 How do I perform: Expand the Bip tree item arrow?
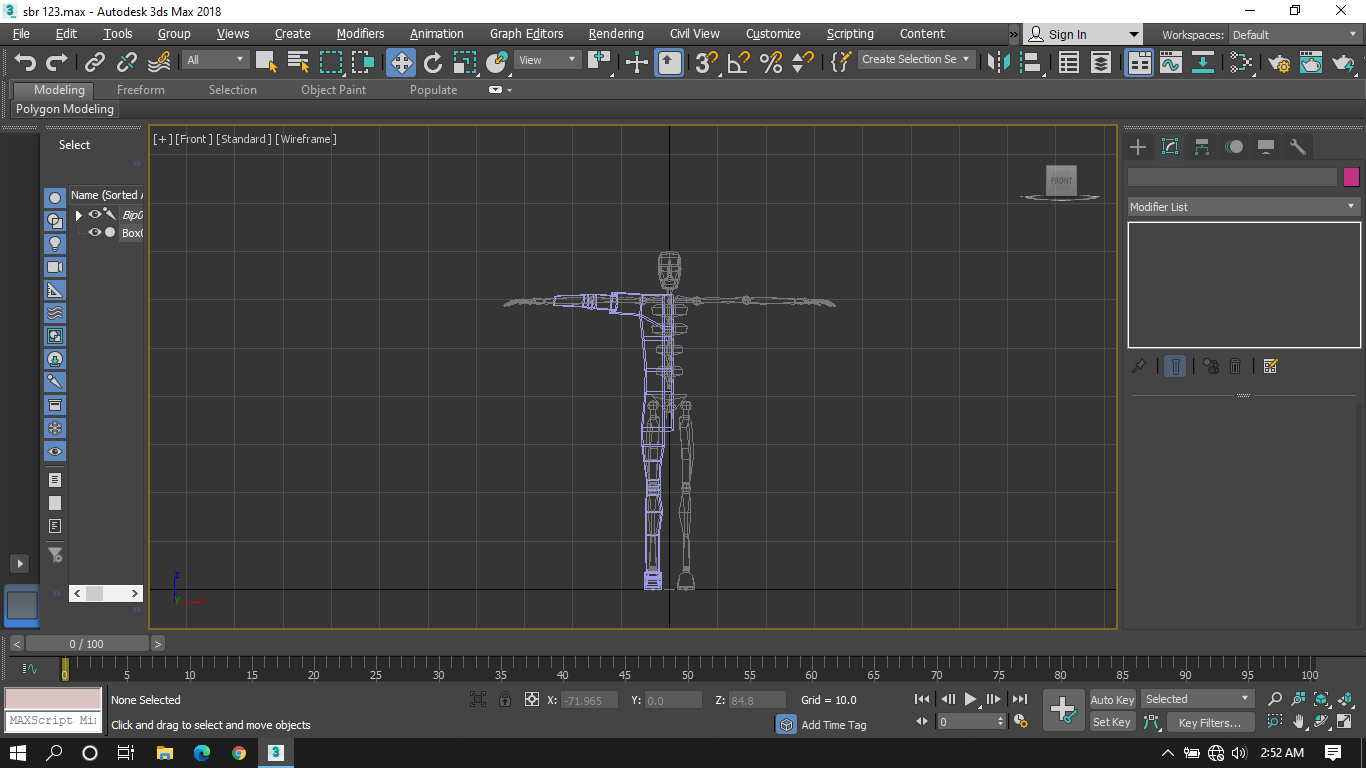click(79, 215)
